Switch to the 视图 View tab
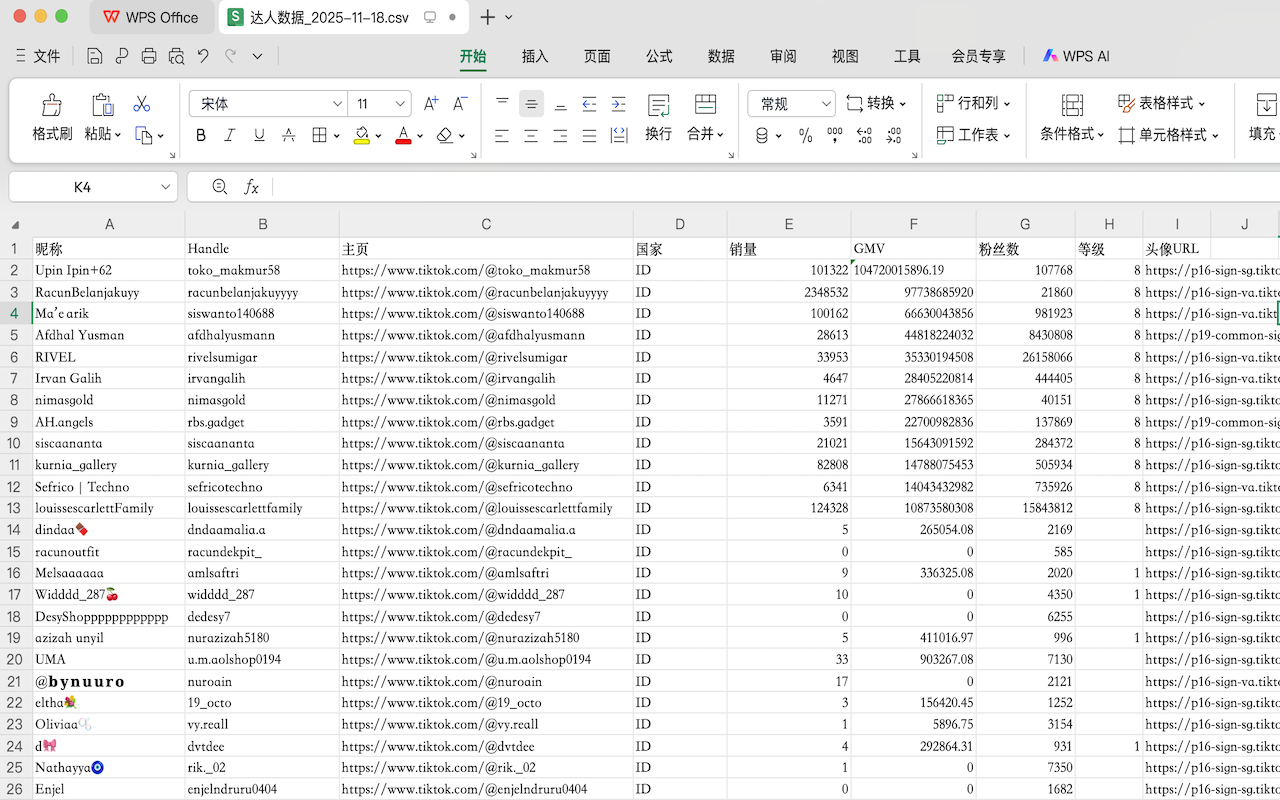This screenshot has width=1280, height=800. [x=845, y=57]
